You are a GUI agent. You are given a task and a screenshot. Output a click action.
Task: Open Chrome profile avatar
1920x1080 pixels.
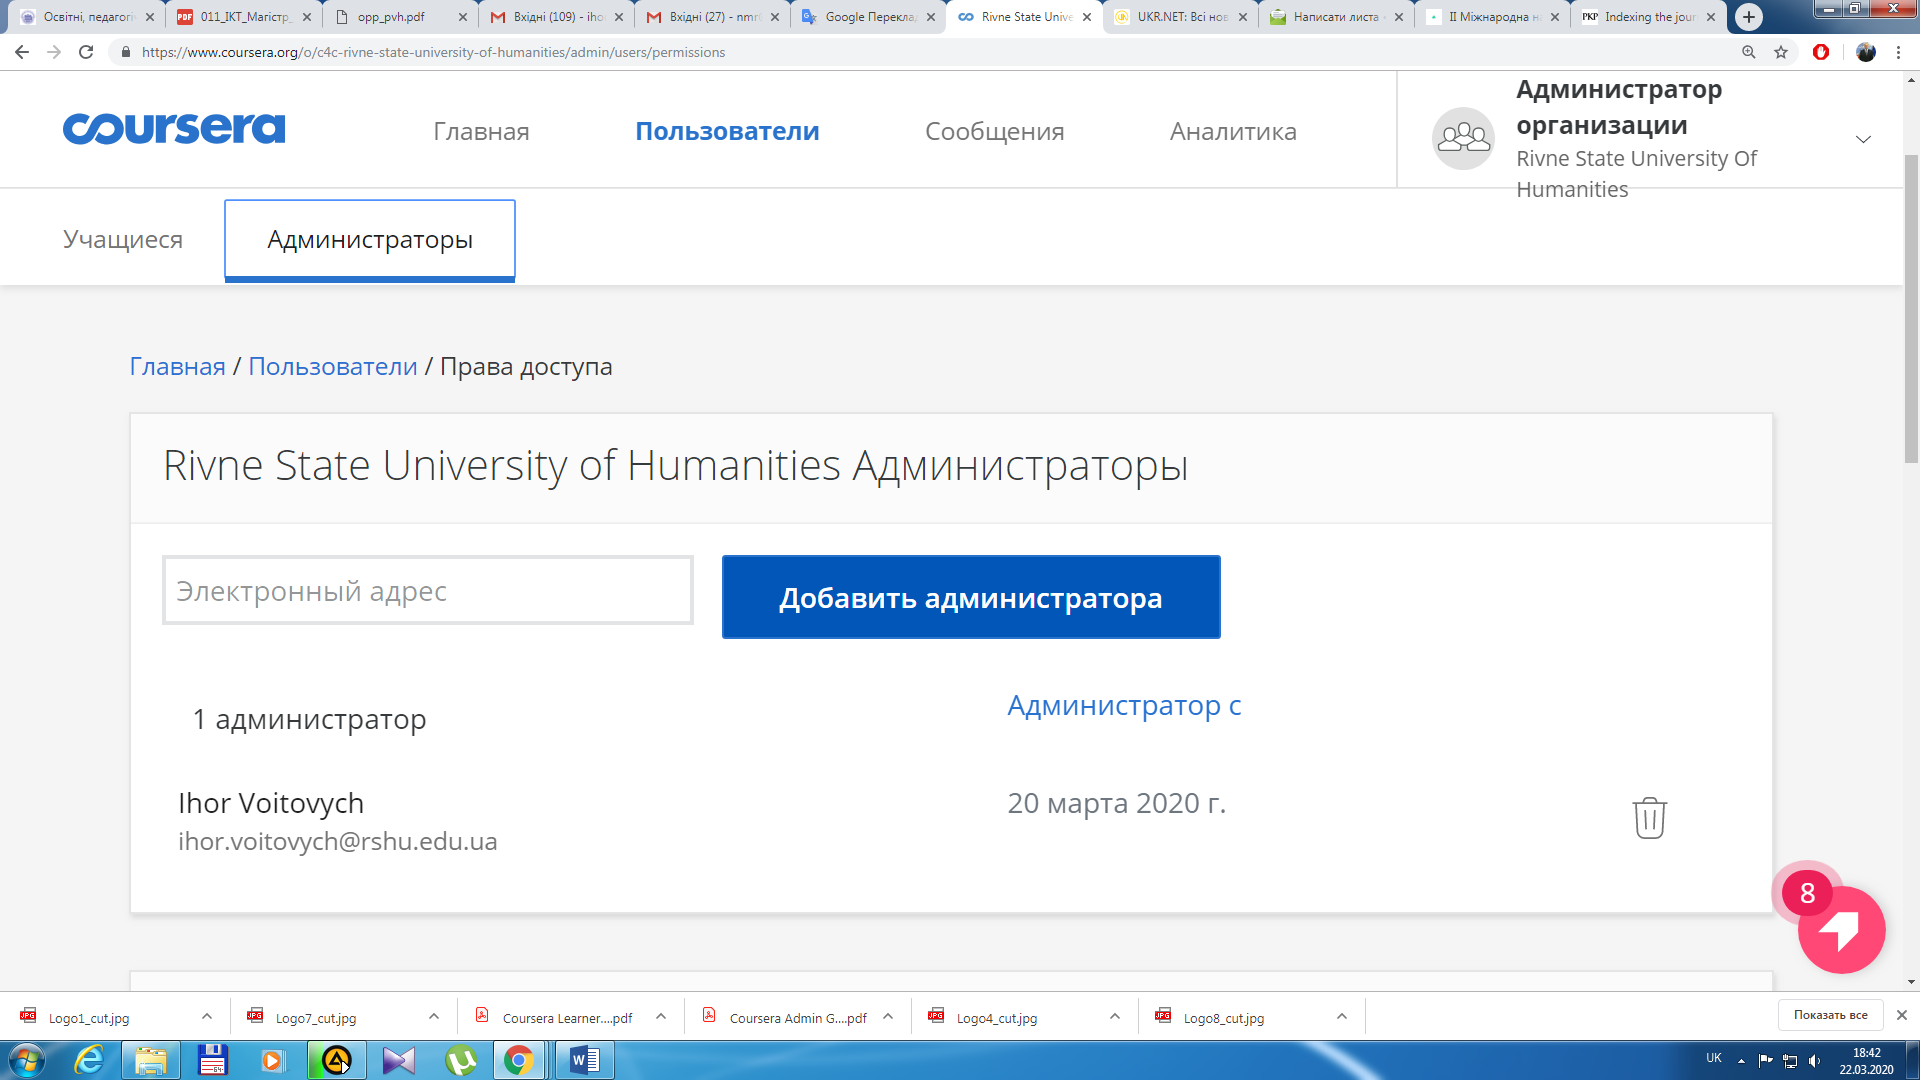pyautogui.click(x=1866, y=52)
